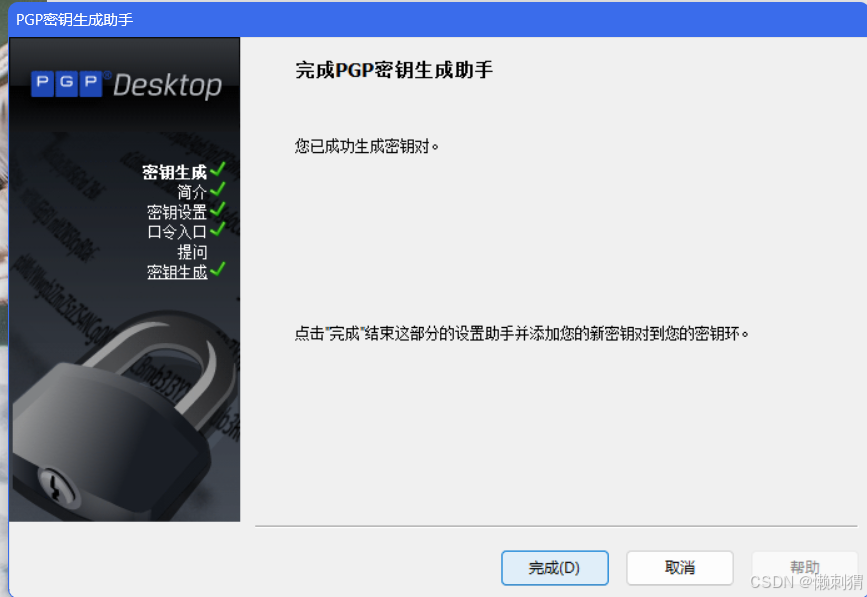Click green checkmark beside bold 密钥生成 heading

(217, 170)
